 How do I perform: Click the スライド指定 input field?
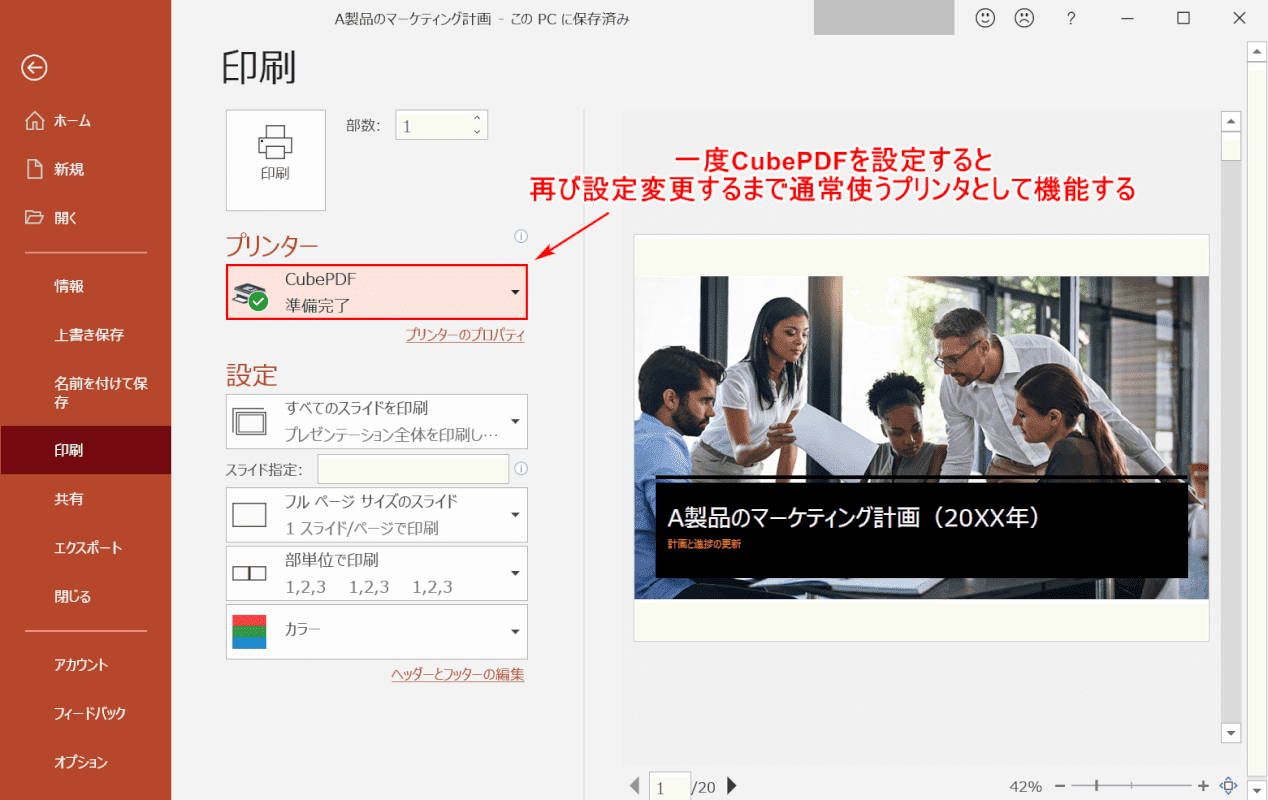pos(413,469)
